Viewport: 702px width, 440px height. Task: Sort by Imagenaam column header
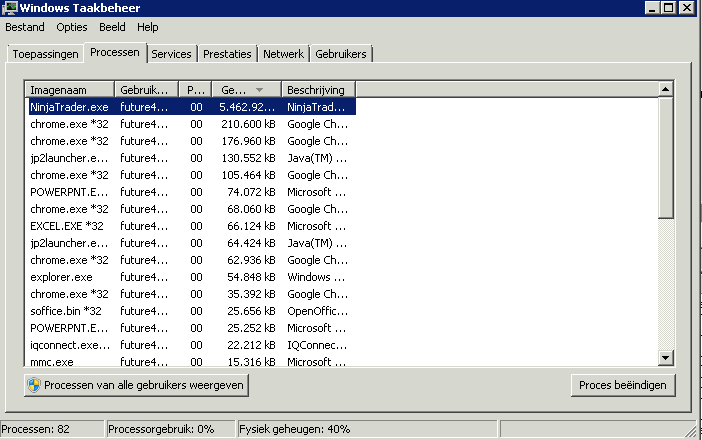(x=70, y=90)
